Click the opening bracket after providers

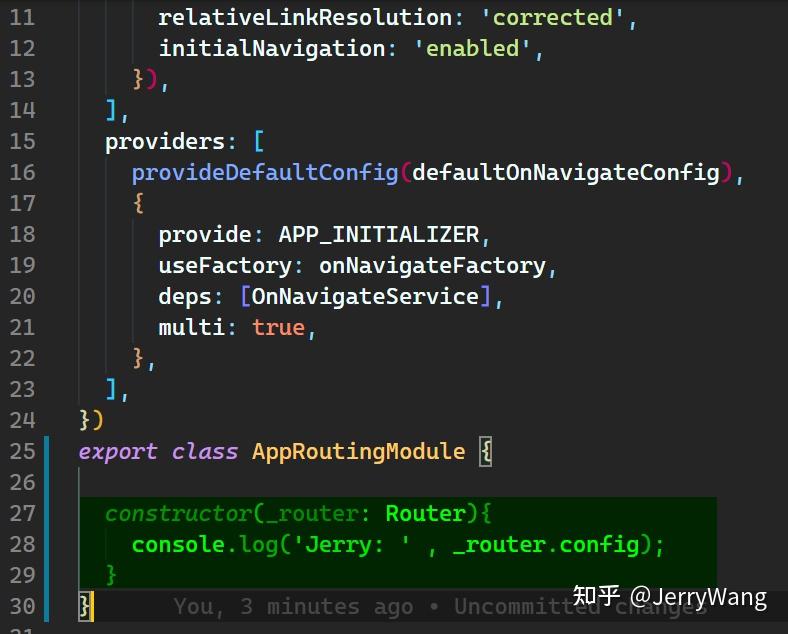coord(258,142)
